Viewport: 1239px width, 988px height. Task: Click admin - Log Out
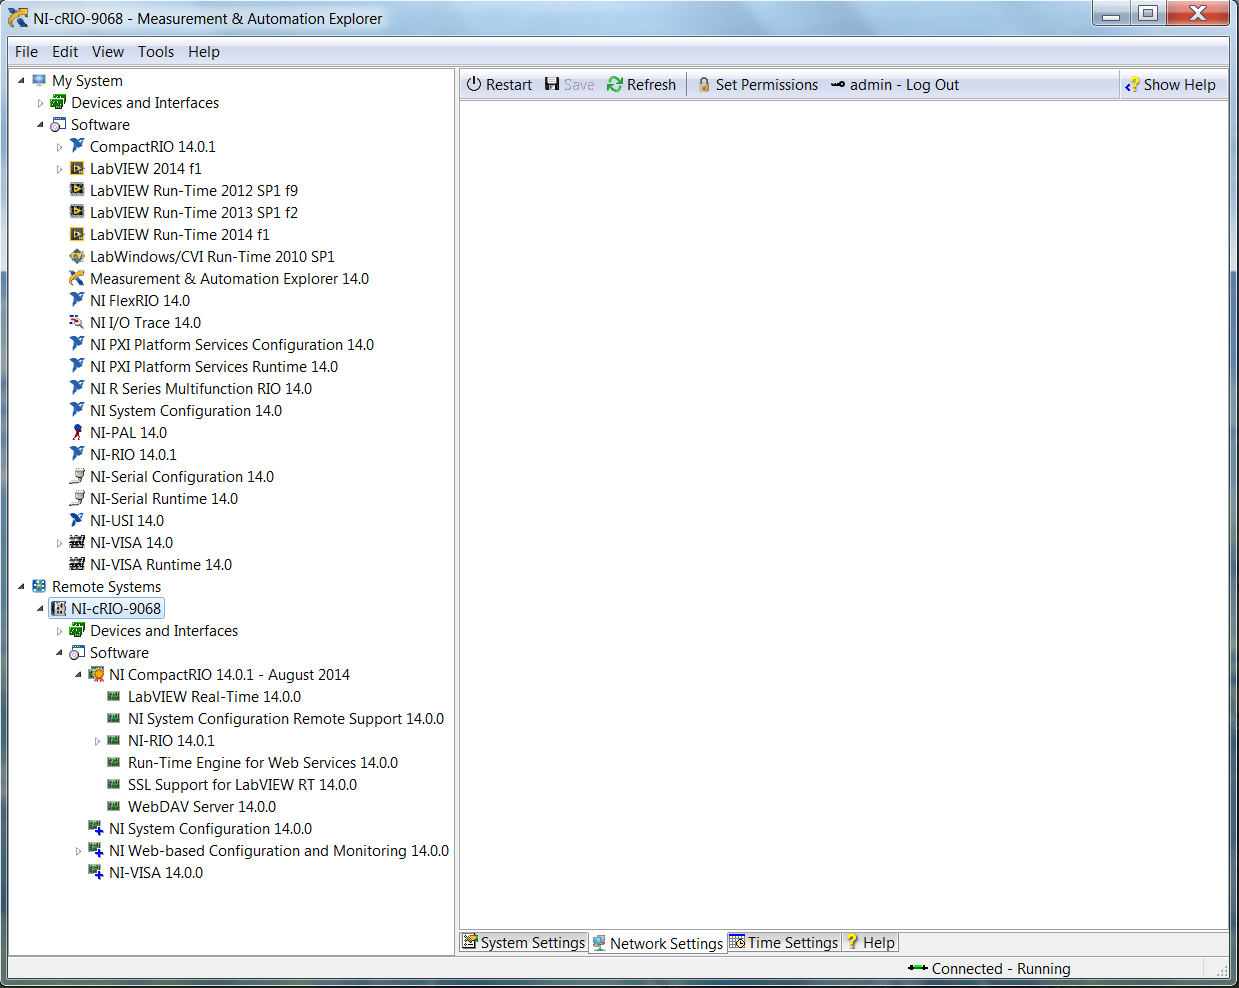pyautogui.click(x=894, y=84)
